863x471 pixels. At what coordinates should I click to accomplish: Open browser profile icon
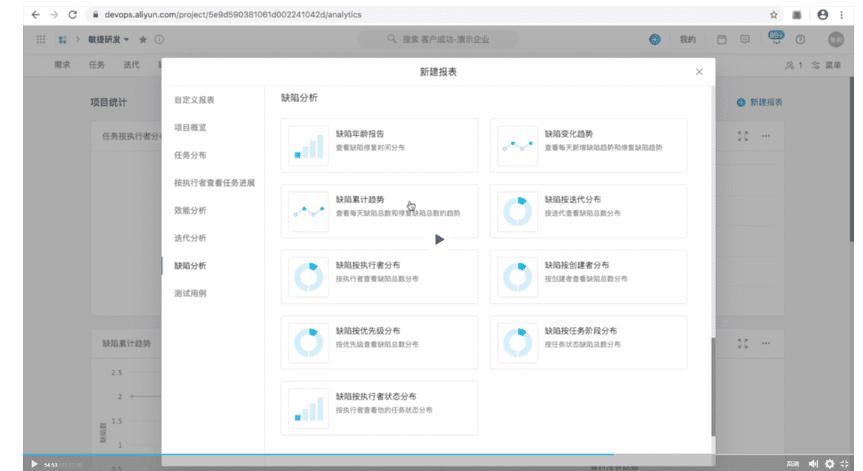tap(823, 15)
